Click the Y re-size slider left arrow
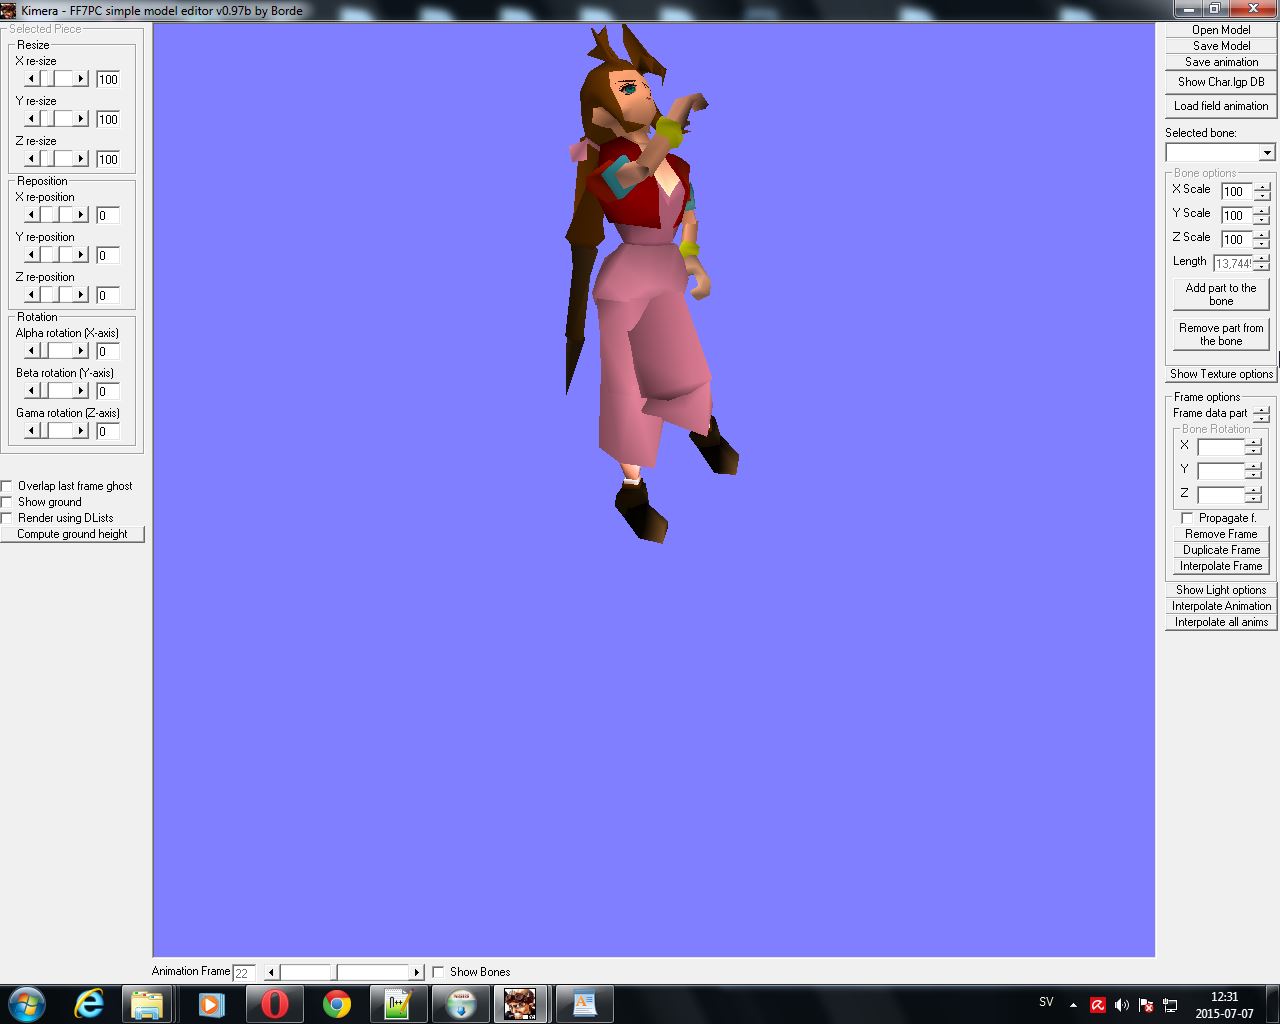 click(31, 119)
